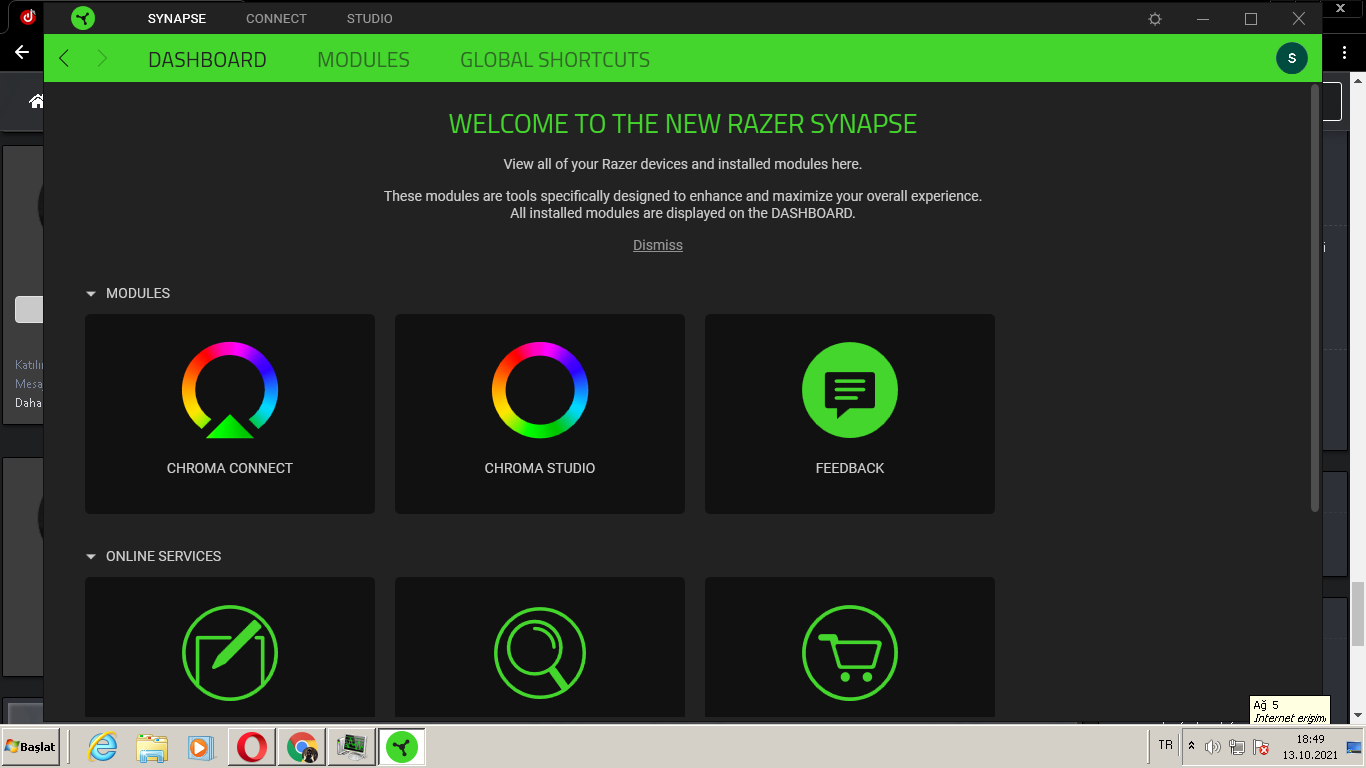
Task: Click the network tray icon
Action: (x=1237, y=747)
